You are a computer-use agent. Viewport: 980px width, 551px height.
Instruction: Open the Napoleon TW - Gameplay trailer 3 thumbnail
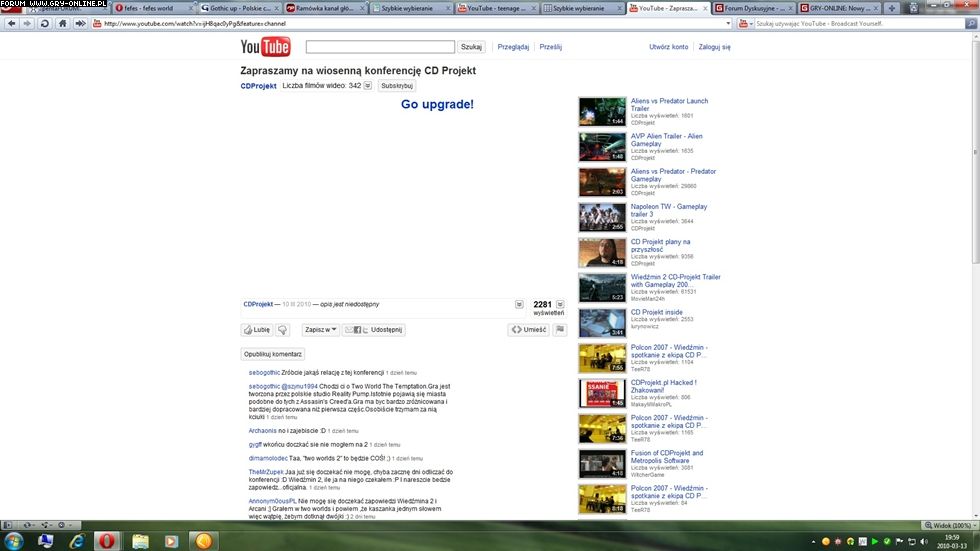(602, 217)
